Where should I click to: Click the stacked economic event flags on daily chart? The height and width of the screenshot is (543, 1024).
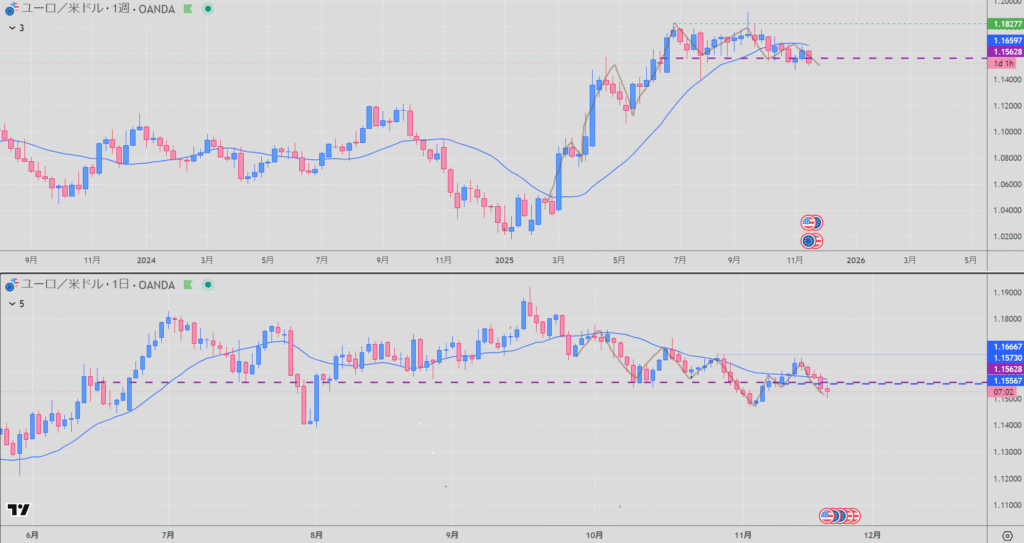pyautogui.click(x=839, y=516)
